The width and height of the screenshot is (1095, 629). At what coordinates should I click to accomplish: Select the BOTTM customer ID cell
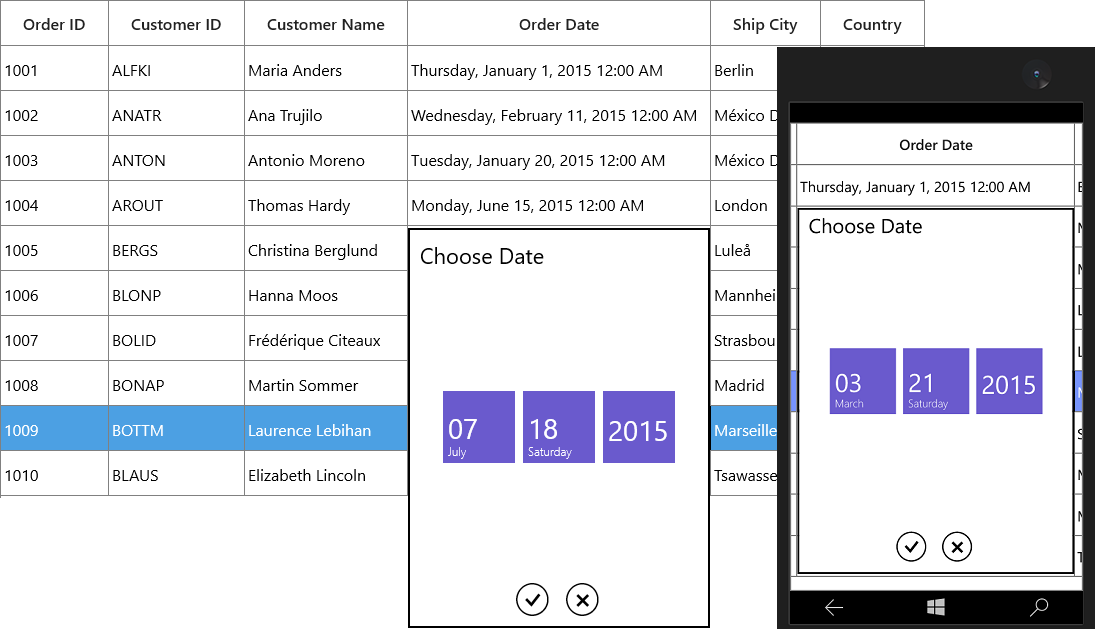pyautogui.click(x=176, y=429)
